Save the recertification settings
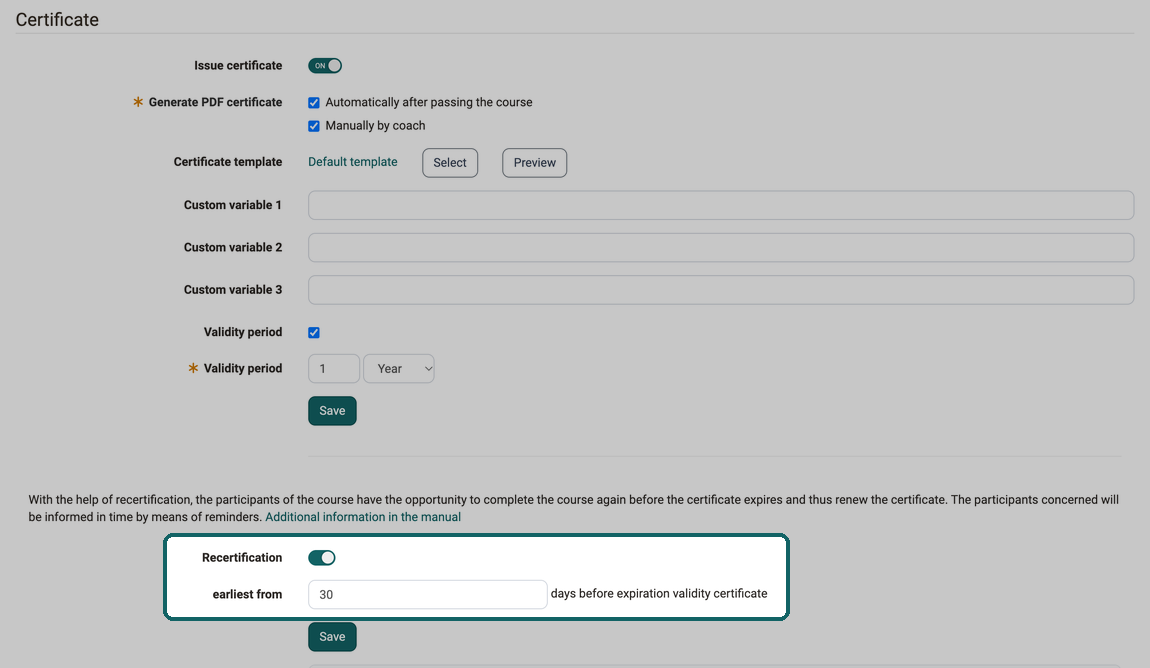Image resolution: width=1150 pixels, height=668 pixels. point(332,636)
